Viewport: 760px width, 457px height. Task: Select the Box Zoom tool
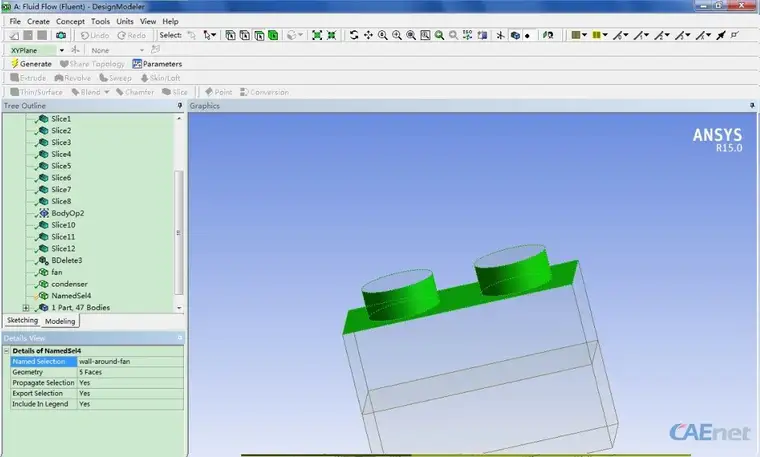tap(397, 35)
